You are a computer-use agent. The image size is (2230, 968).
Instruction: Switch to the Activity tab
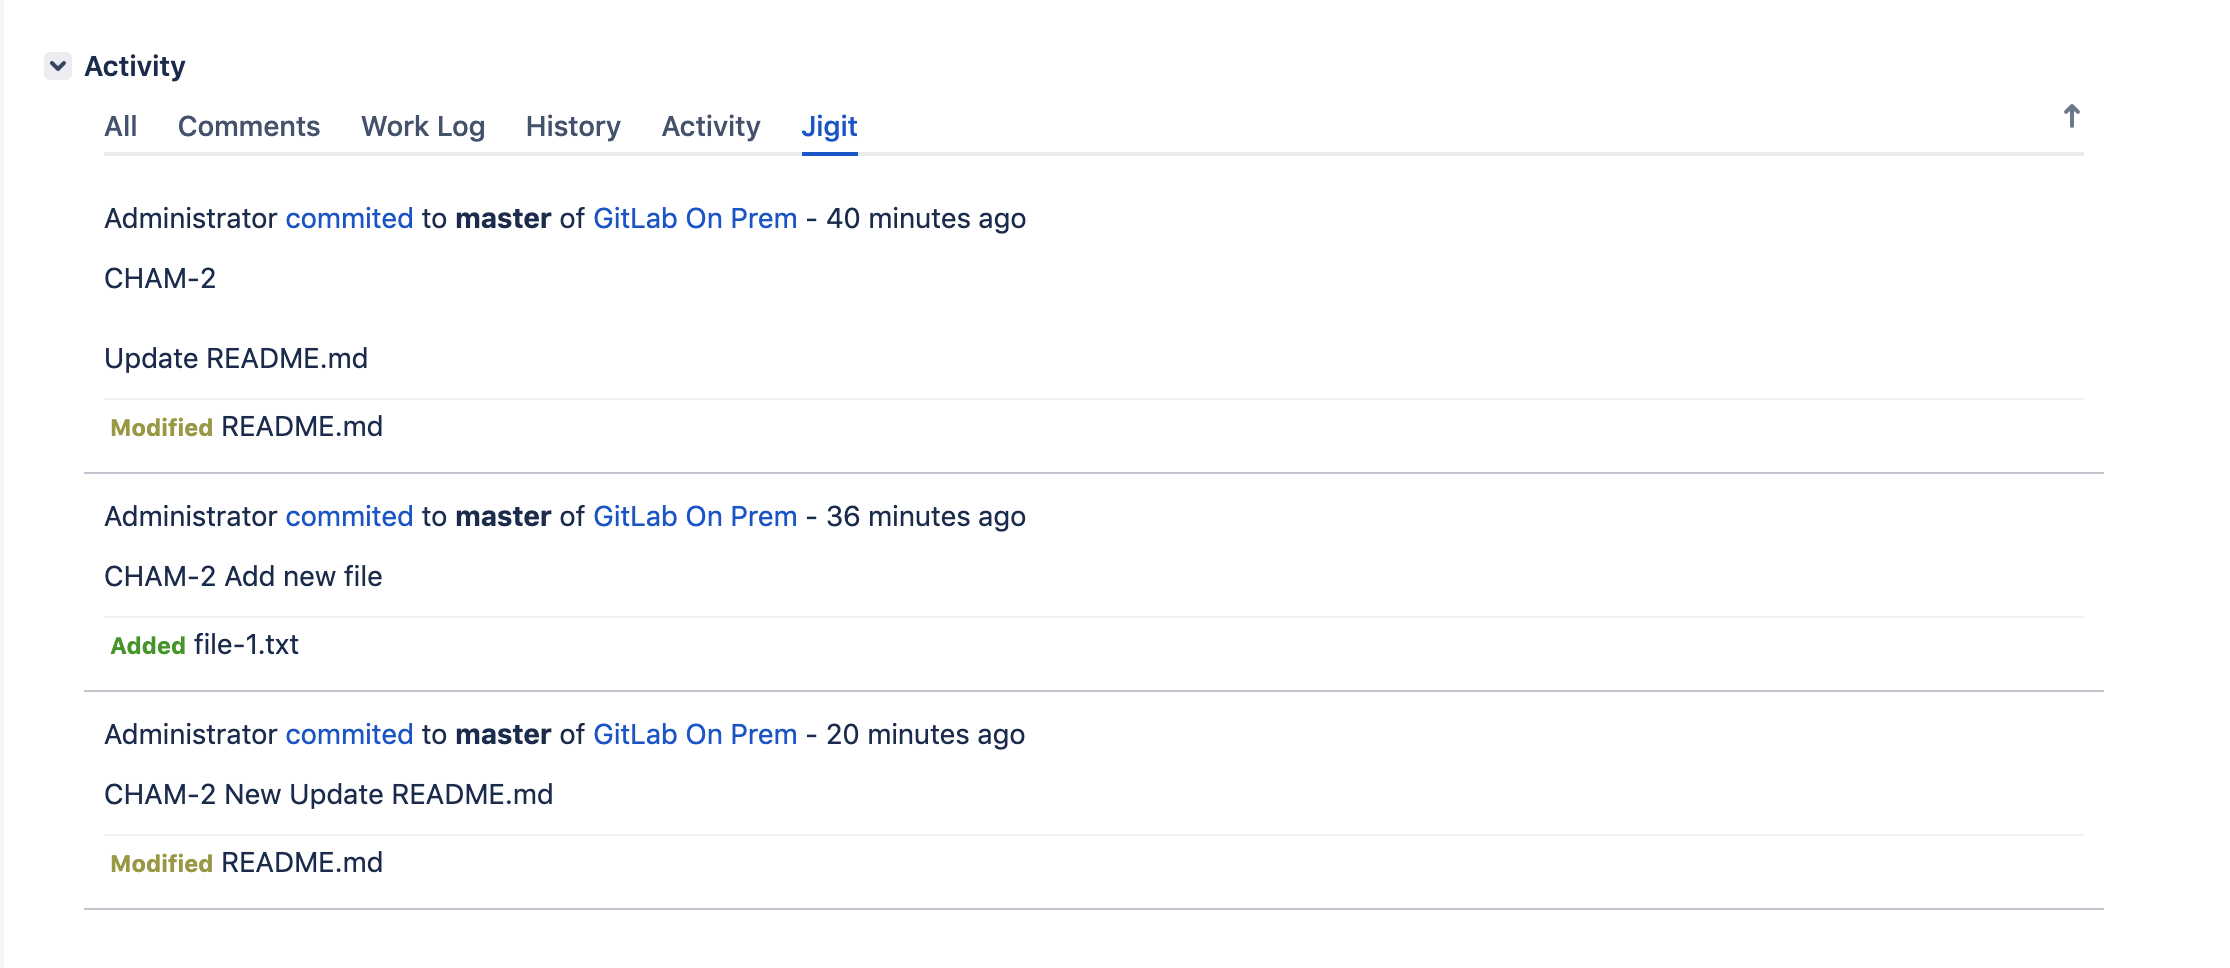(x=711, y=126)
